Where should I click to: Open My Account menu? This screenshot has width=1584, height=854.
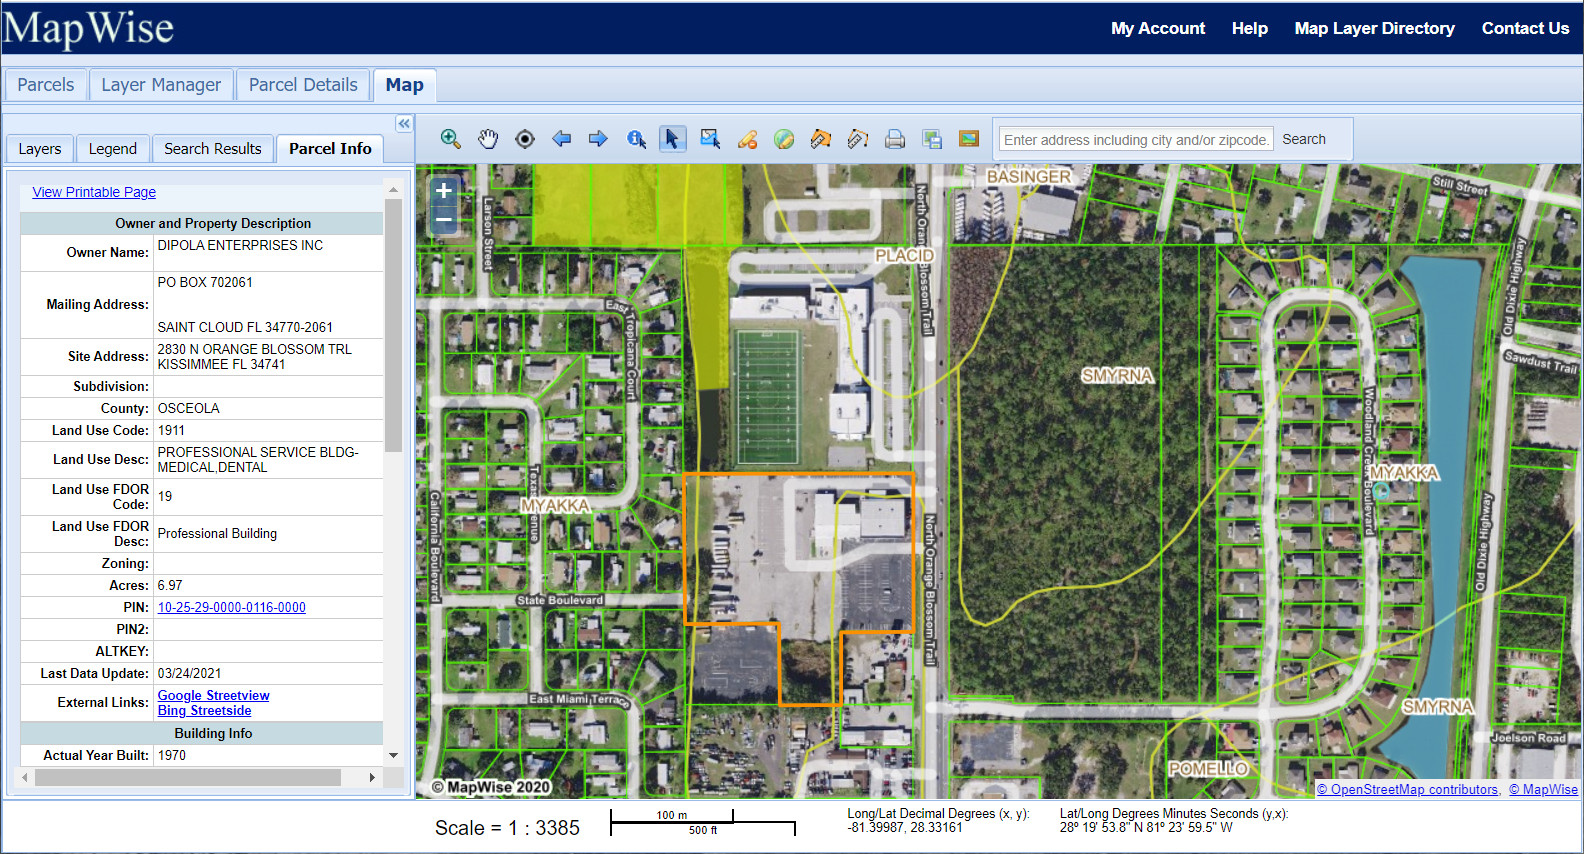coord(1158,28)
